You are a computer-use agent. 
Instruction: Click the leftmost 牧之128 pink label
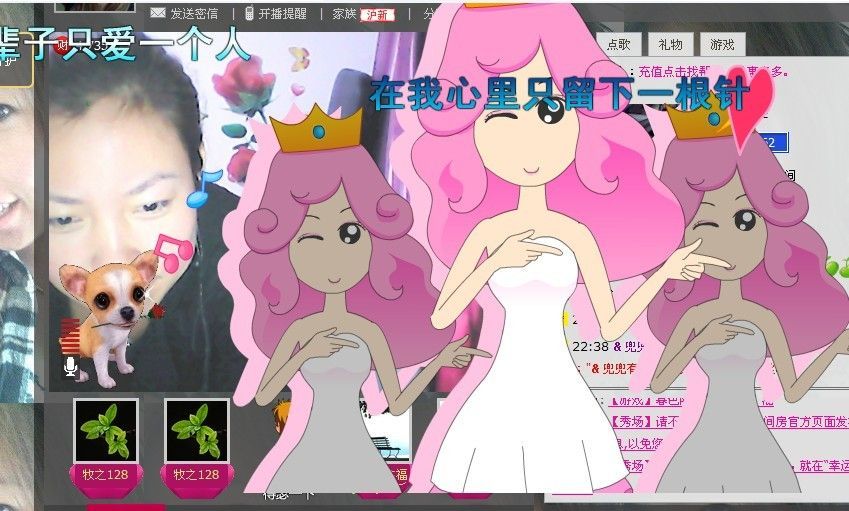106,475
